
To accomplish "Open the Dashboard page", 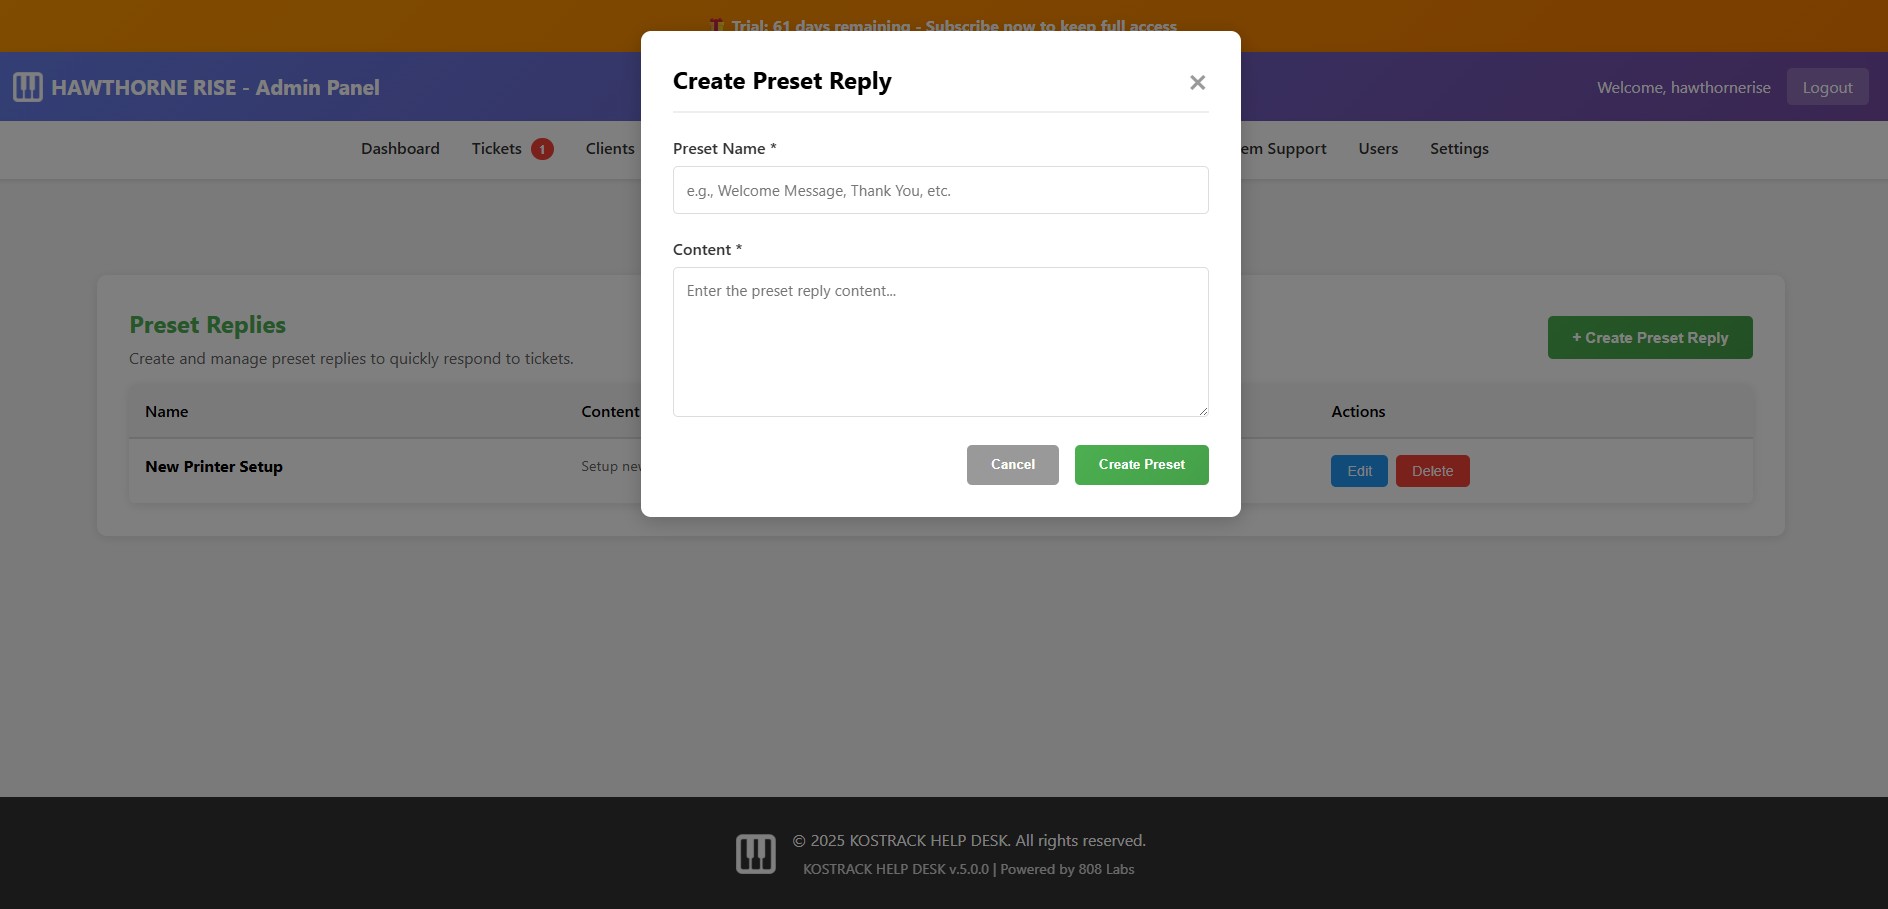I will (x=400, y=149).
